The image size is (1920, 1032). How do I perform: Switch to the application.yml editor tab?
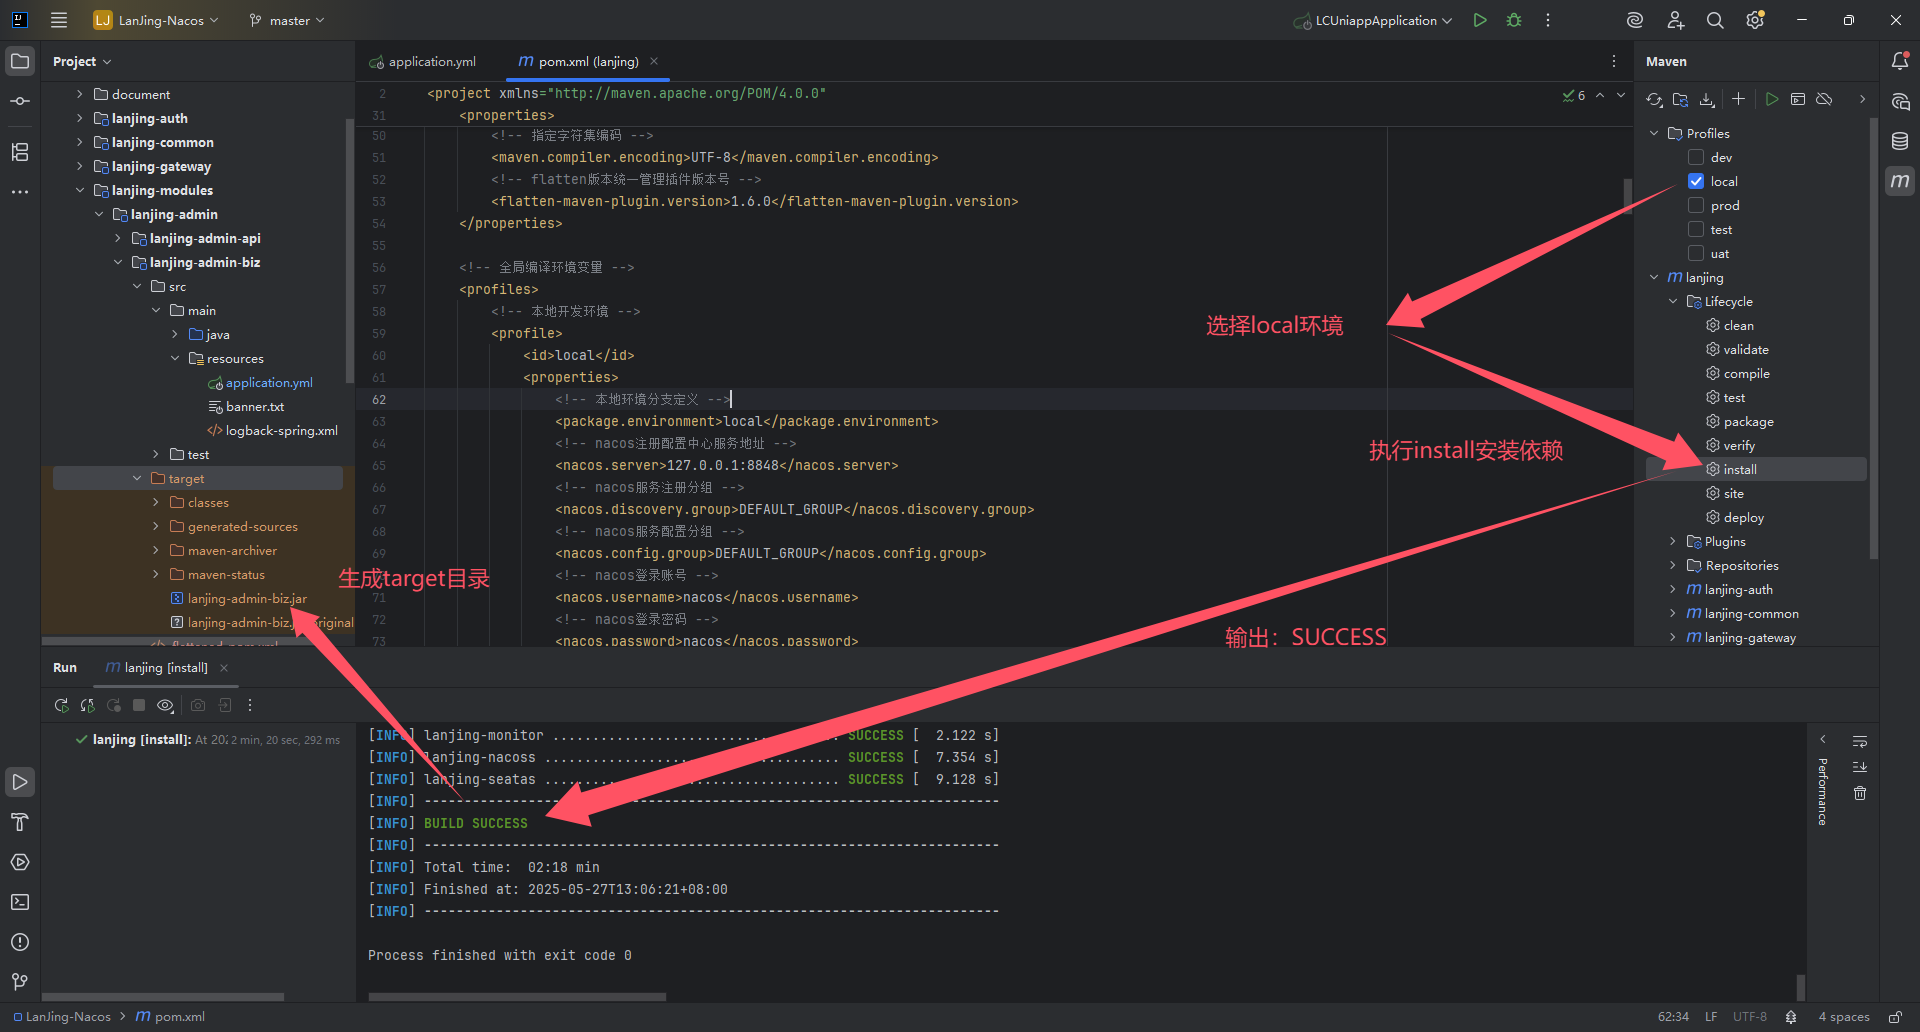(x=422, y=61)
